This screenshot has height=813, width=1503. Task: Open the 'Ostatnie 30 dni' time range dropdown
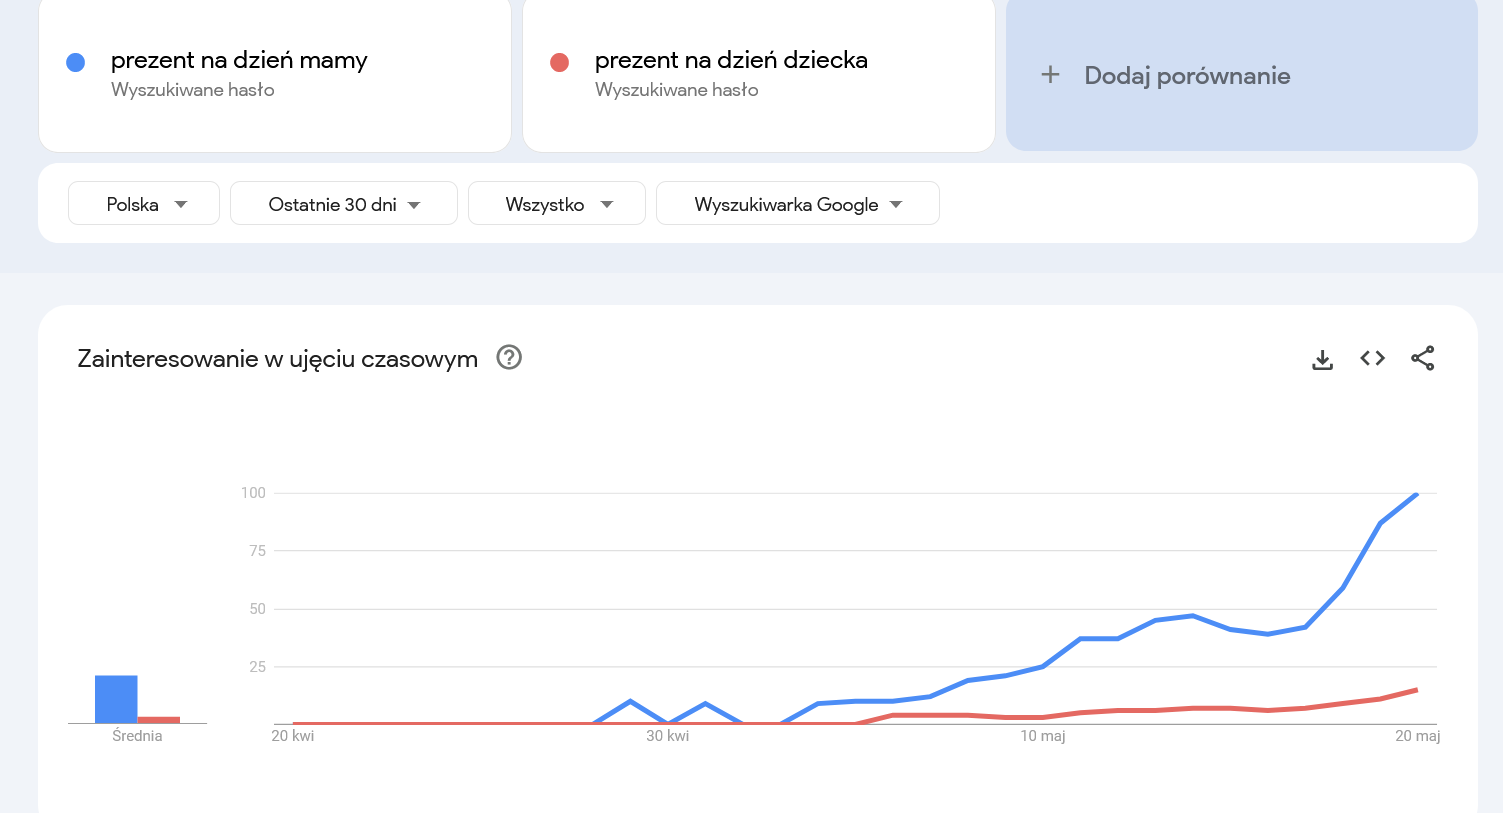click(343, 203)
